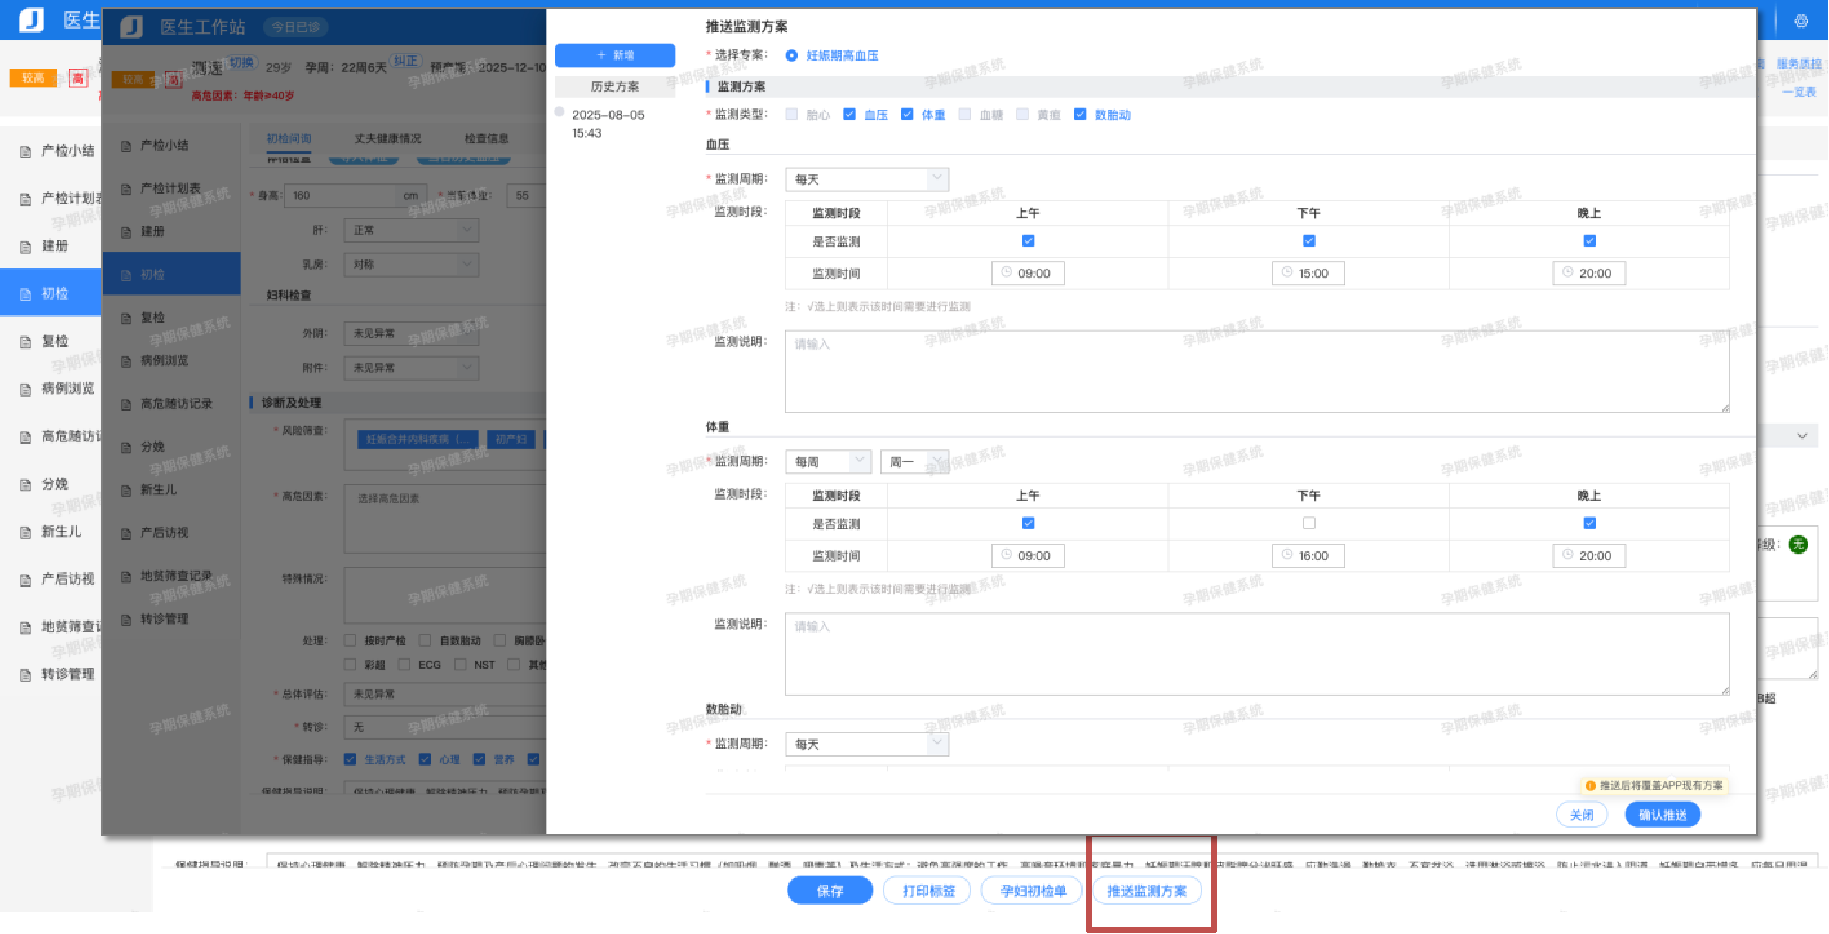The width and height of the screenshot is (1829, 934).
Task: Click the 新生儿 document icon in sidebar
Action: tap(26, 532)
